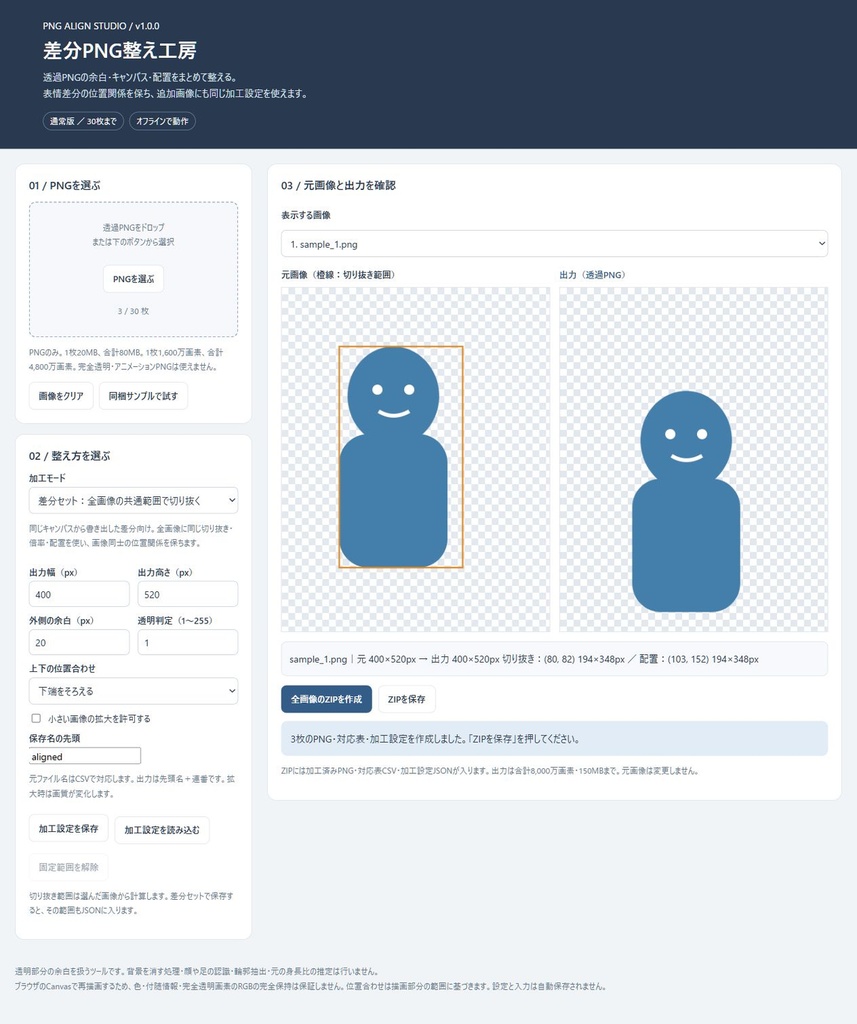The width and height of the screenshot is (857, 1024).
Task: Click the 出力（透過PNG） label
Action: tap(593, 275)
